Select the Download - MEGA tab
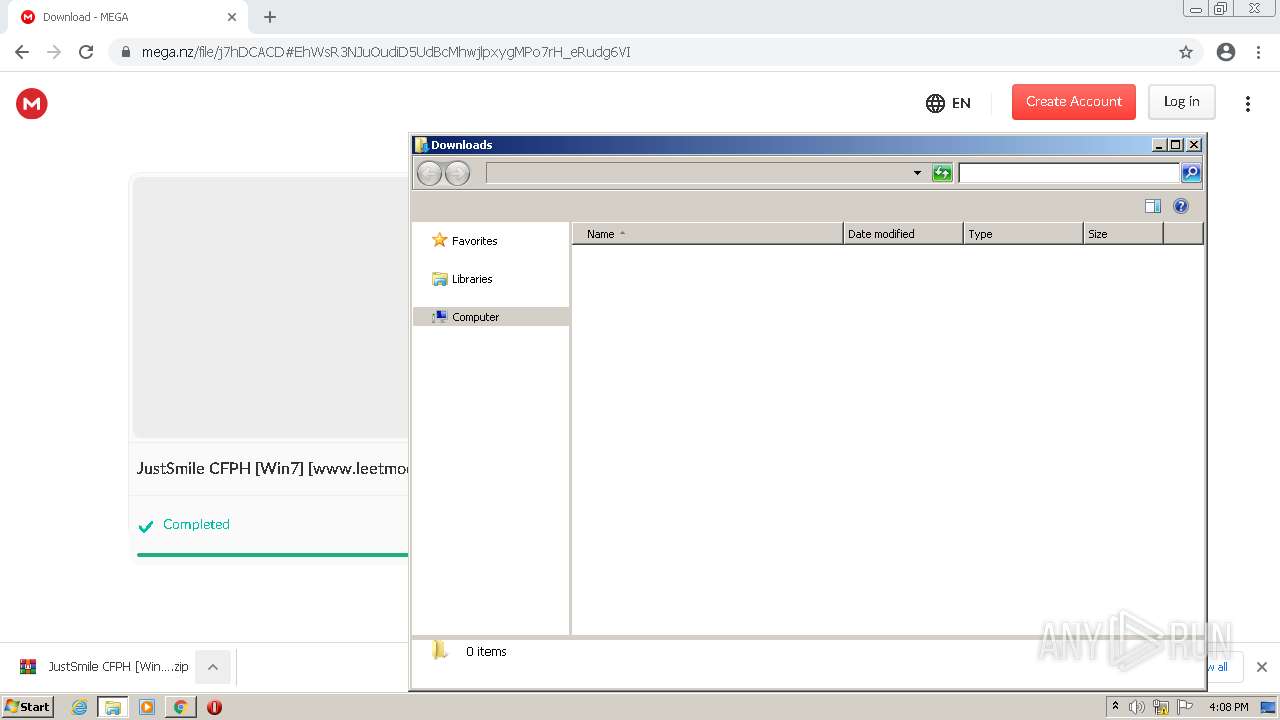Viewport: 1280px width, 720px height. 127,17
